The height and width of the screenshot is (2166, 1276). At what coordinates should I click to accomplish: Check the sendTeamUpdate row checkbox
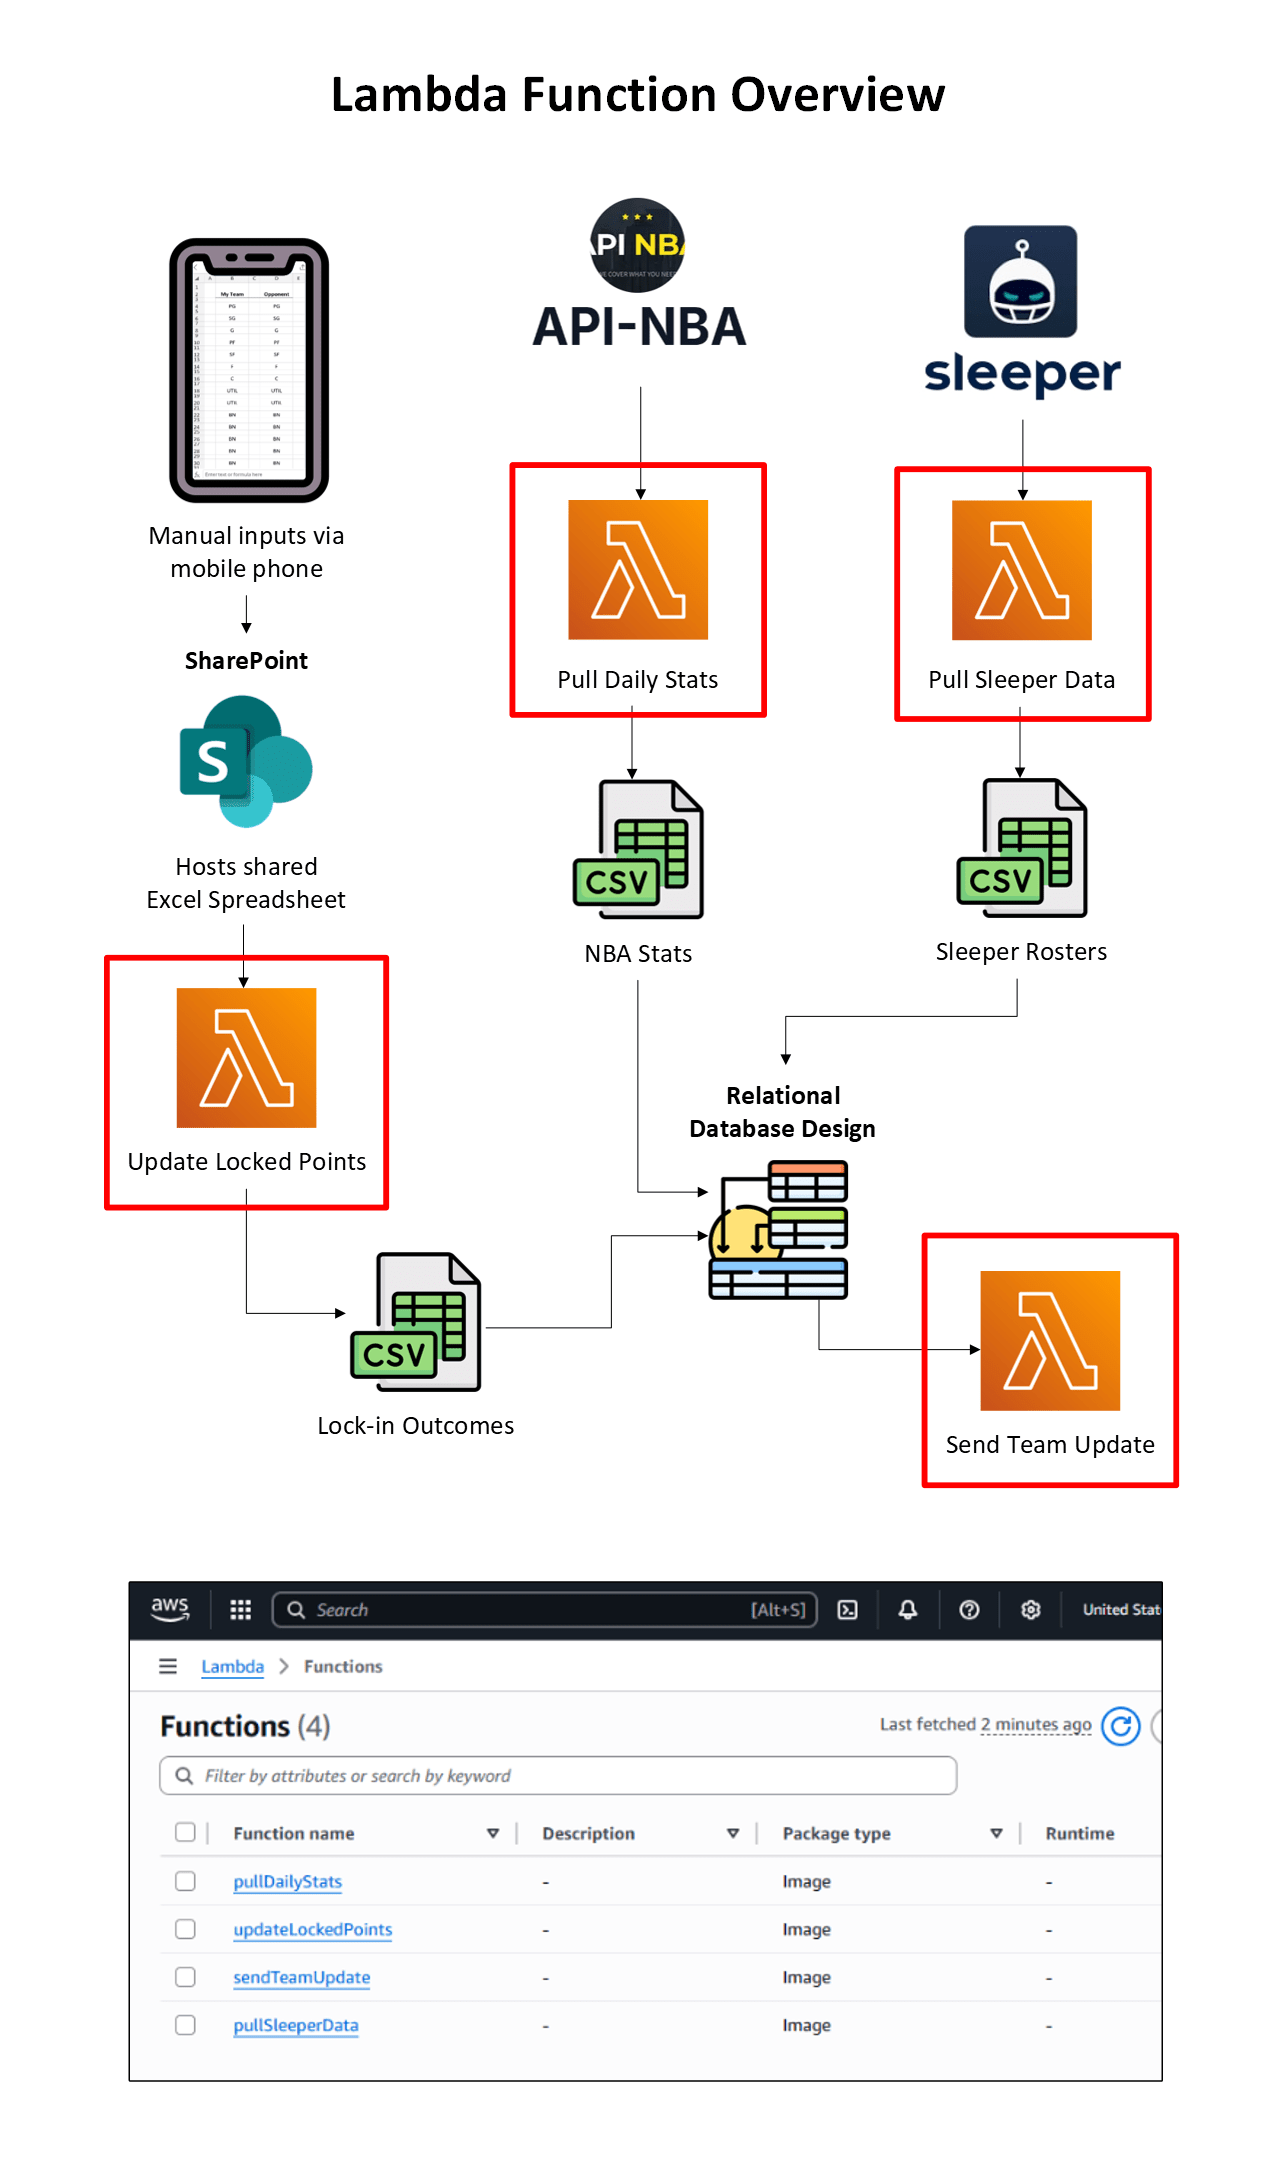pyautogui.click(x=185, y=1977)
